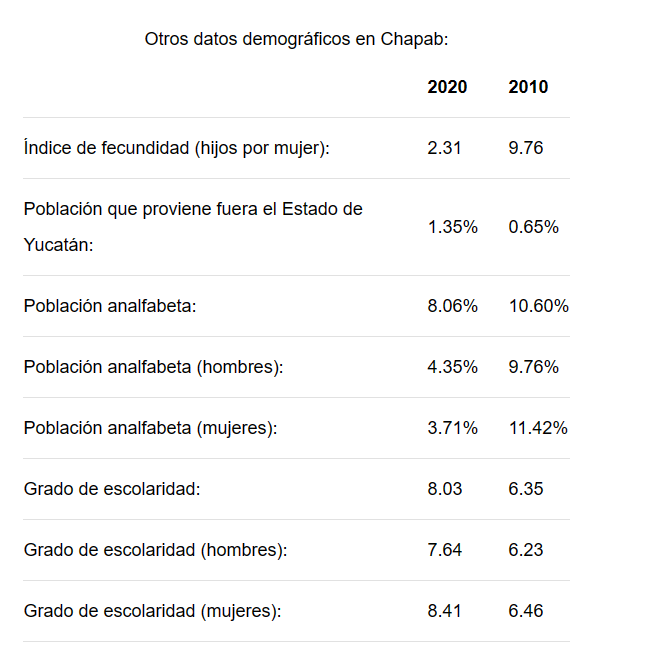Click the 8.03 schooling value

(444, 489)
